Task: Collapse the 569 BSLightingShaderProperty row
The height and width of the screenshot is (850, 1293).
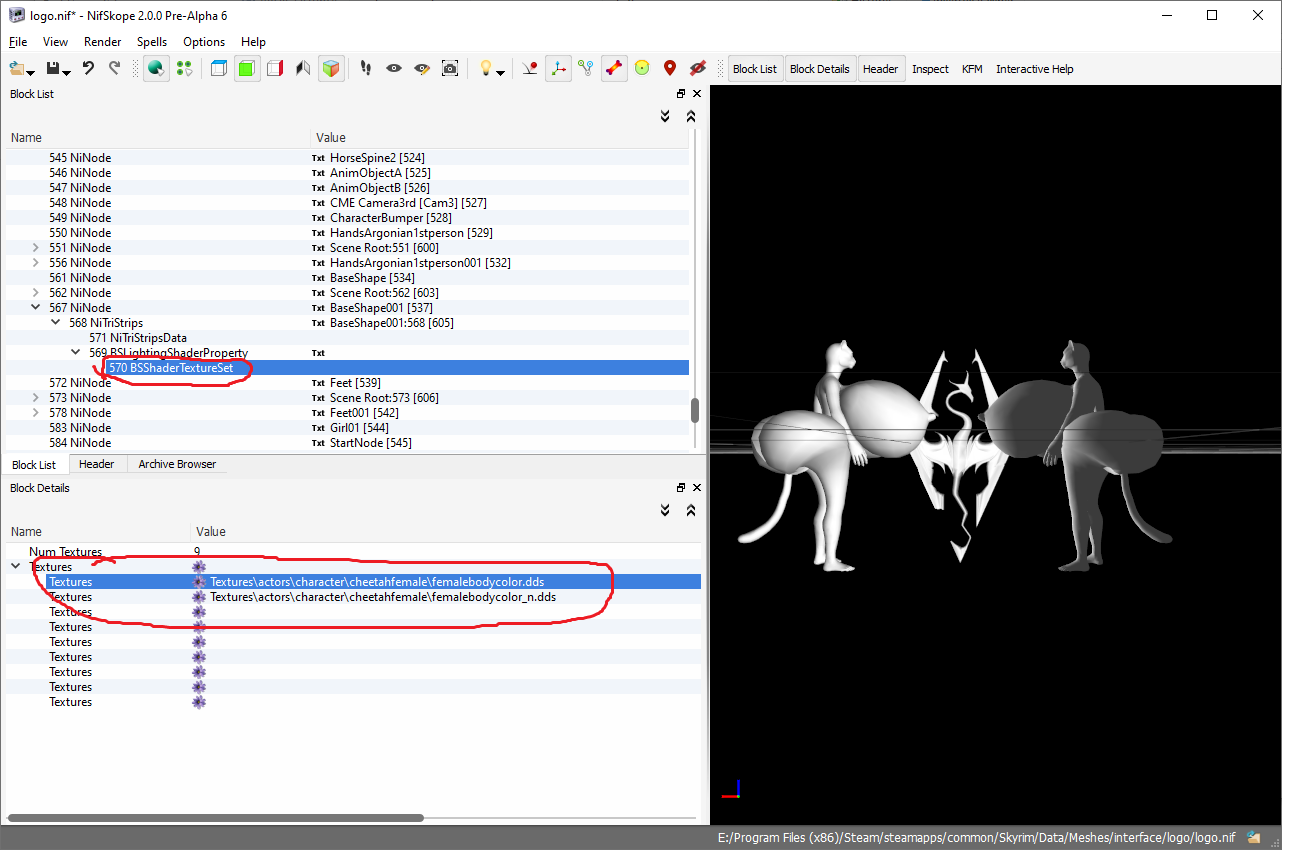Action: click(x=76, y=353)
